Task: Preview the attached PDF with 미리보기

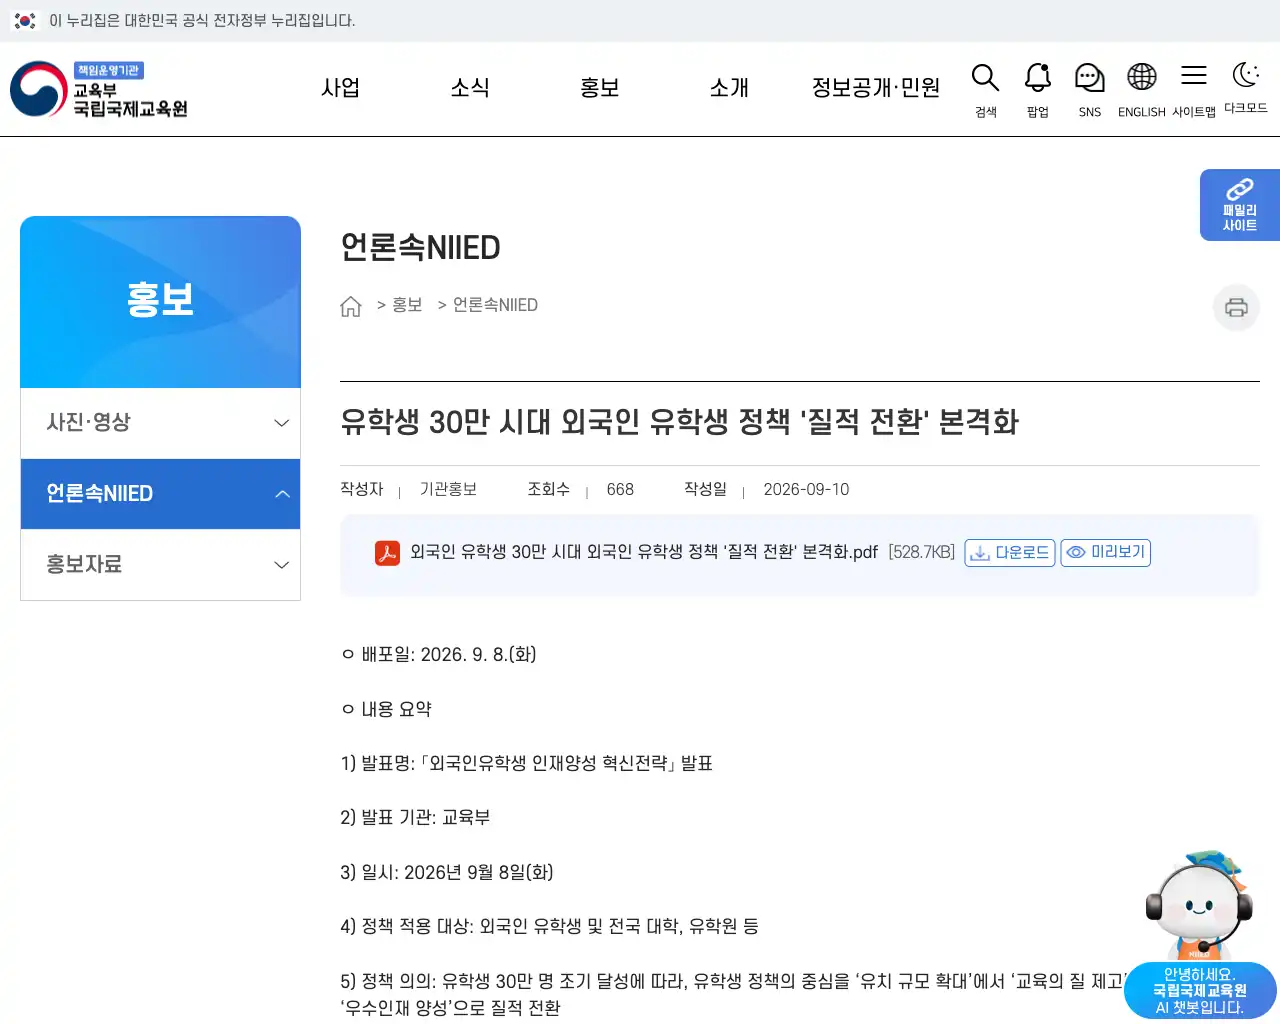Action: (1105, 553)
